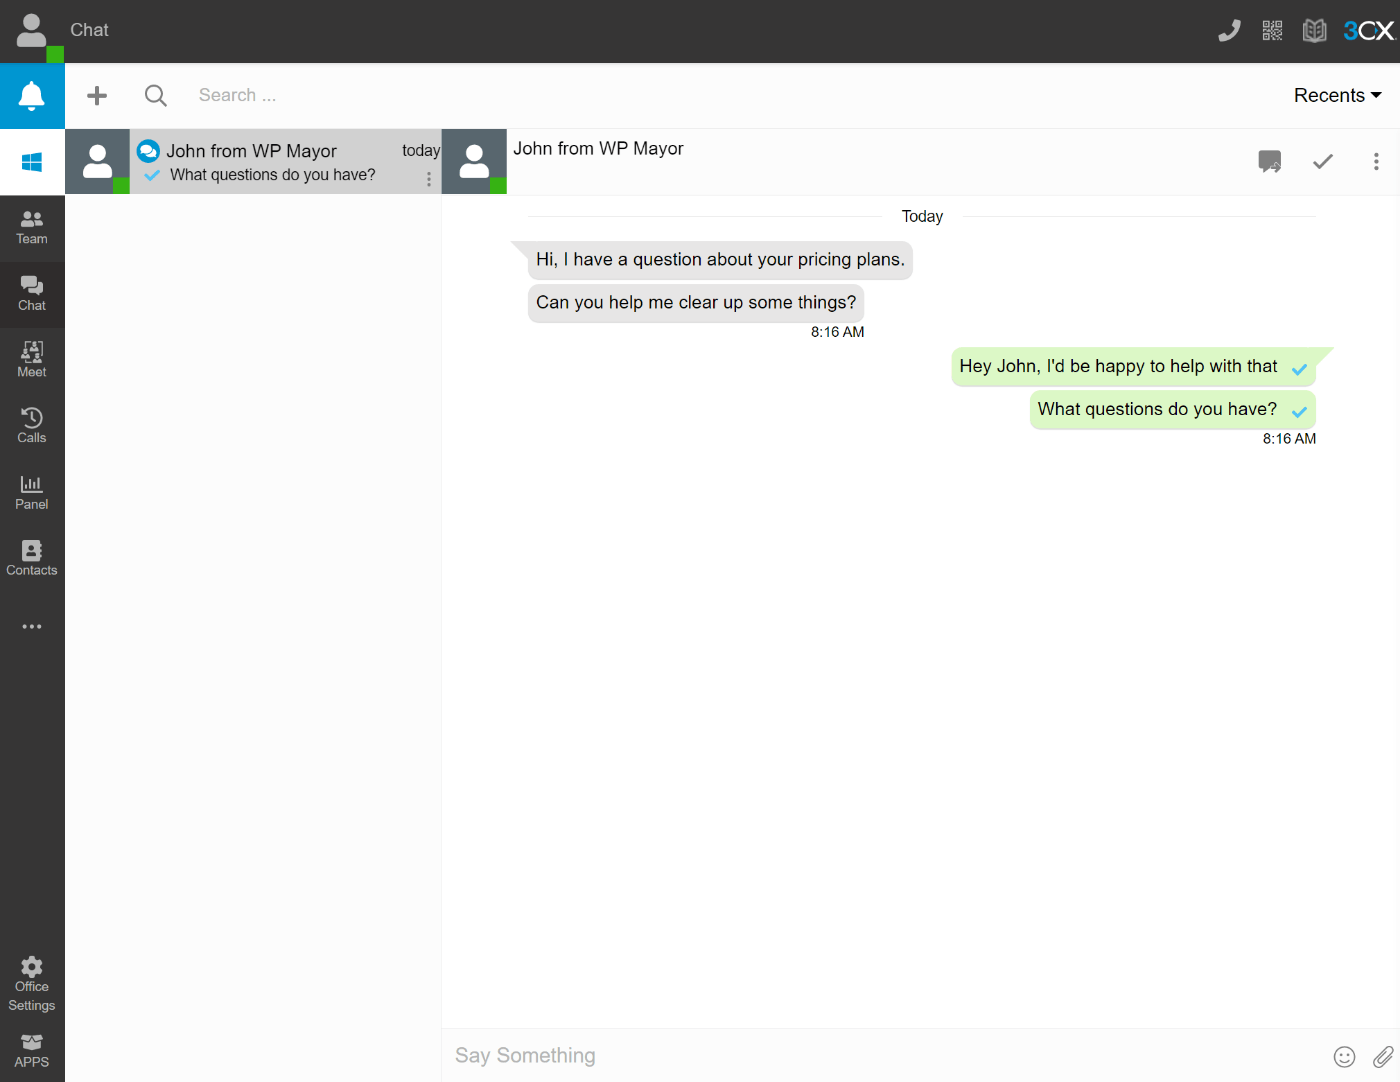Click message about pricing plans question

coord(720,260)
